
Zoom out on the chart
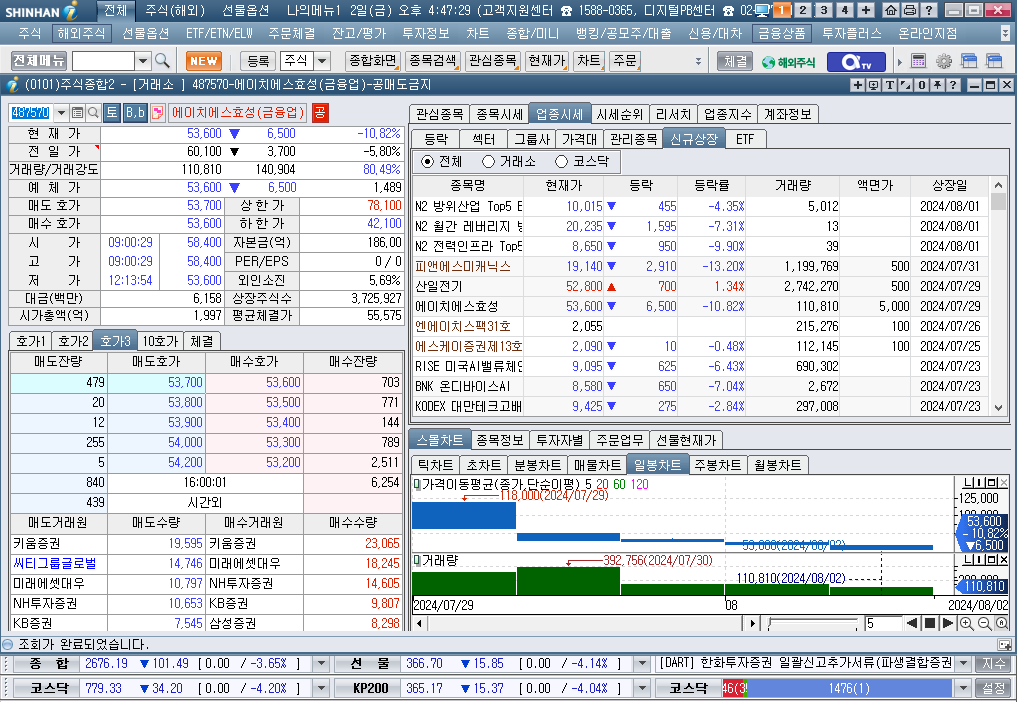pos(984,623)
